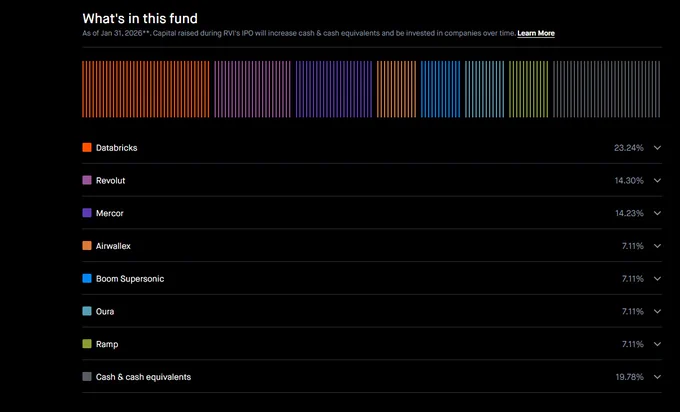
Task: Expand the Boom Supersonic row chevron
Action: (x=657, y=279)
